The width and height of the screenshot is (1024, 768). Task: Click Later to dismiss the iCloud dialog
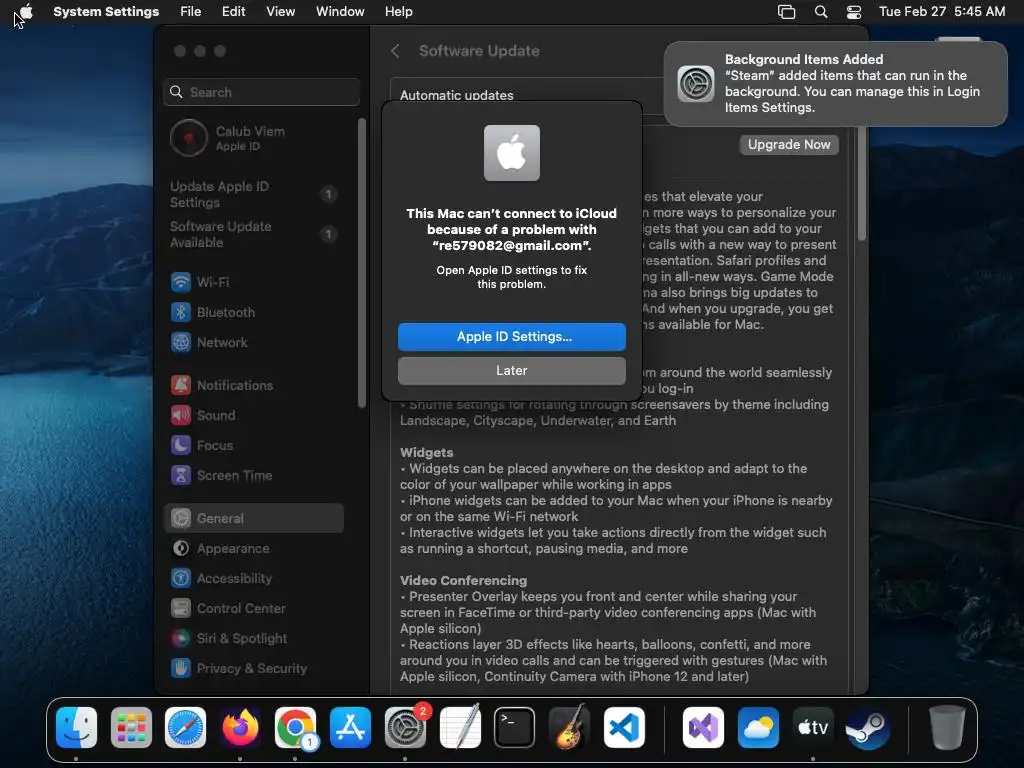[511, 370]
